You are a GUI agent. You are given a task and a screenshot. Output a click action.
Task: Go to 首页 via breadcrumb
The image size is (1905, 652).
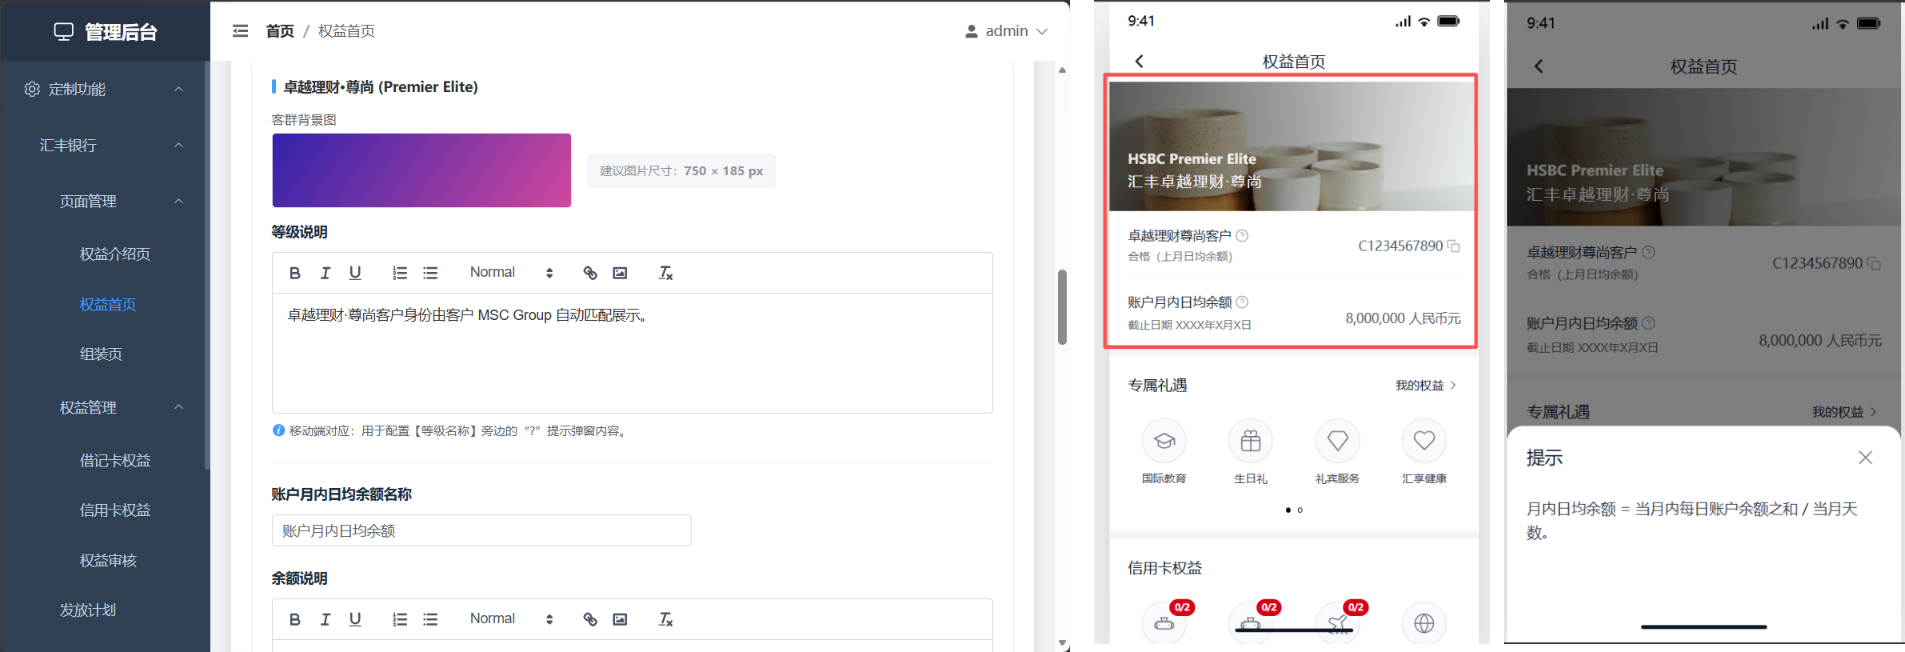pos(280,31)
